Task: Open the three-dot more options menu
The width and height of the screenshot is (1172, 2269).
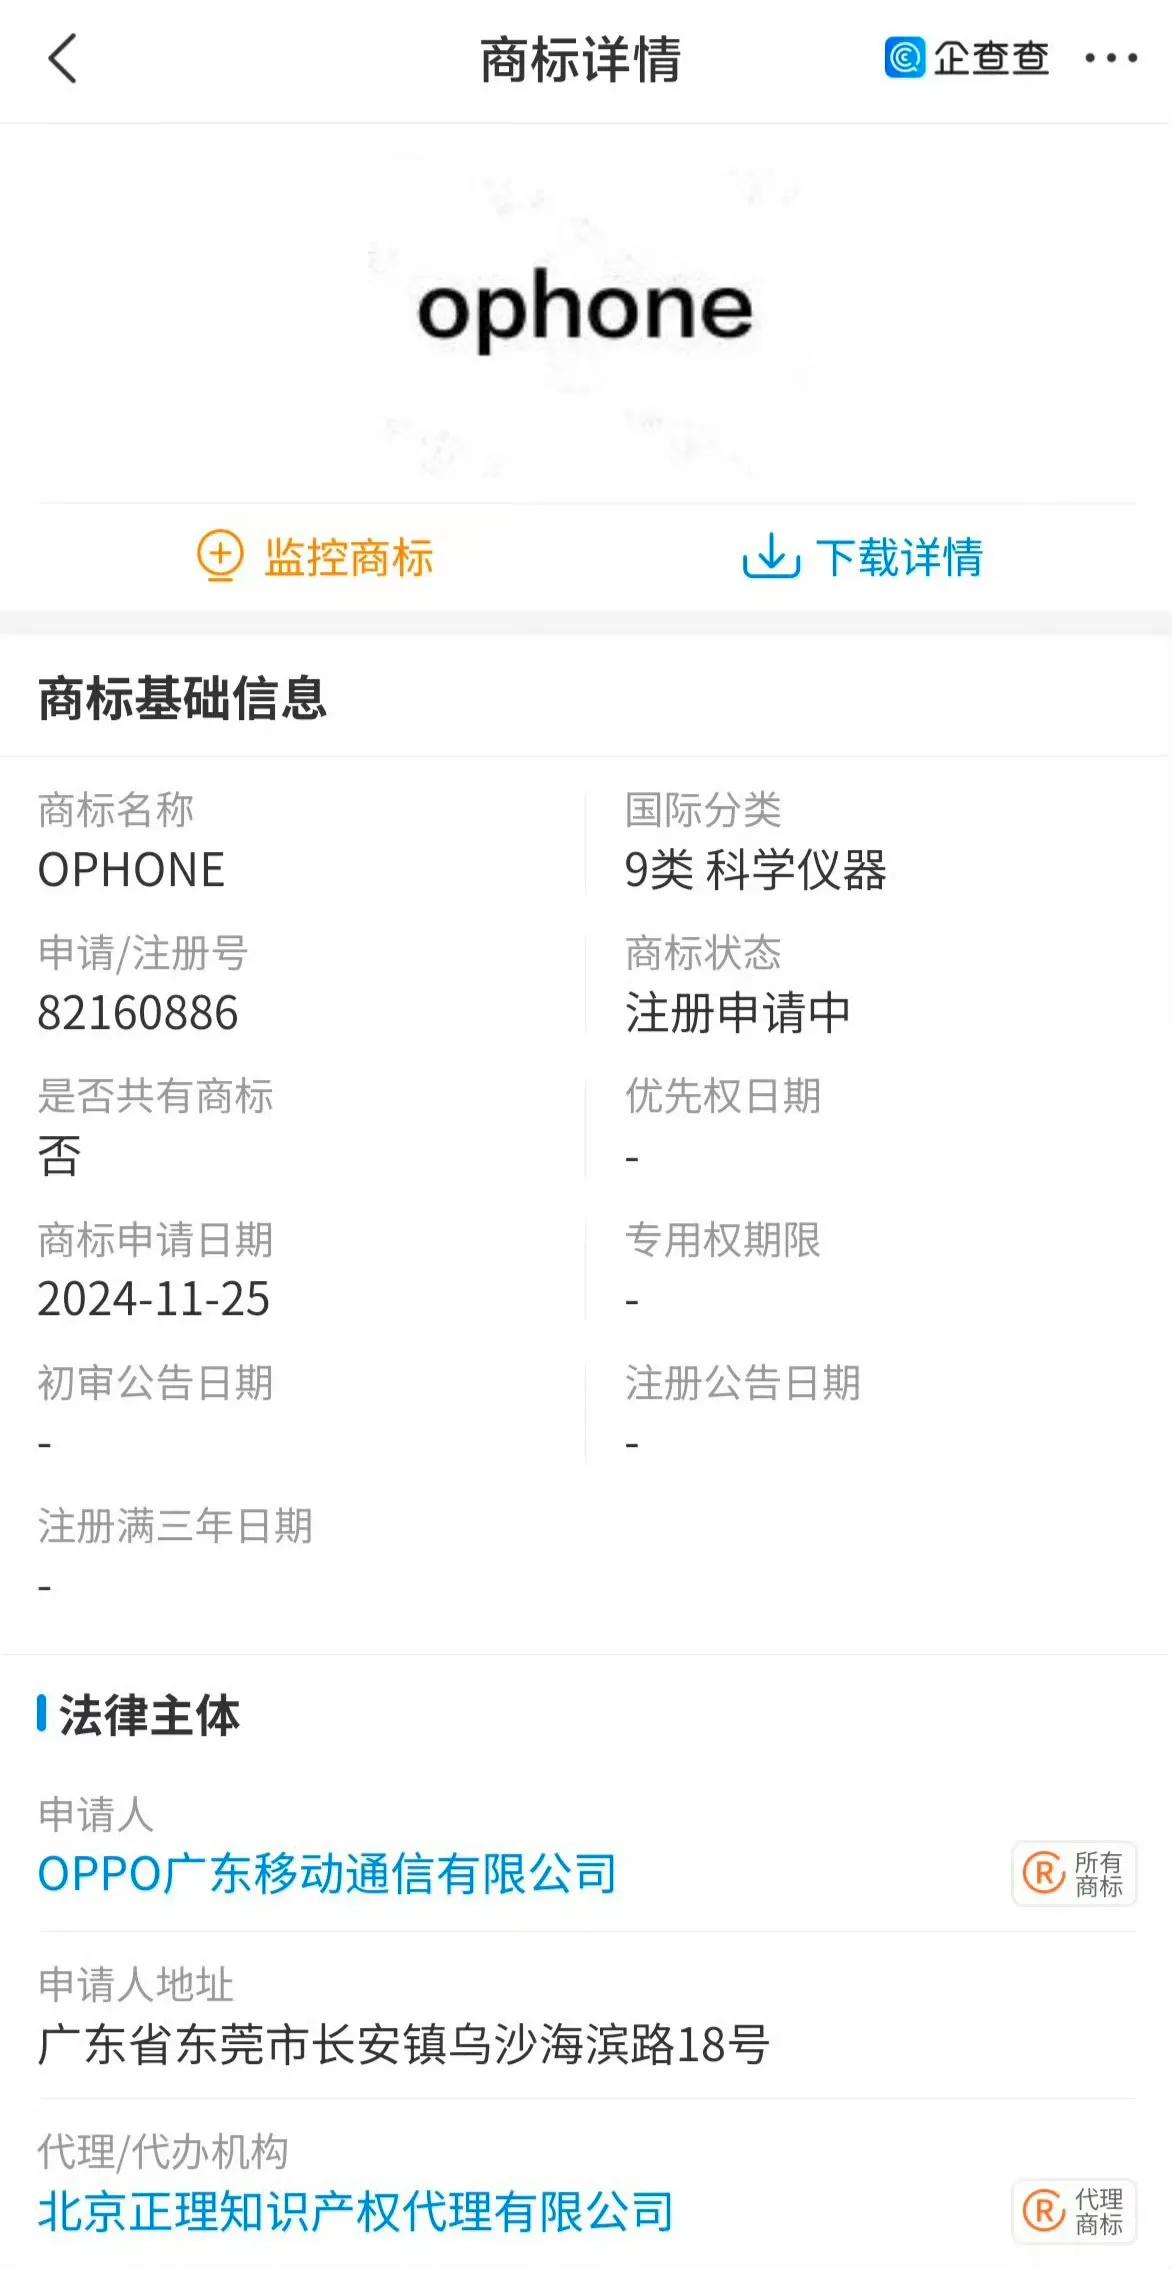Action: [1111, 58]
